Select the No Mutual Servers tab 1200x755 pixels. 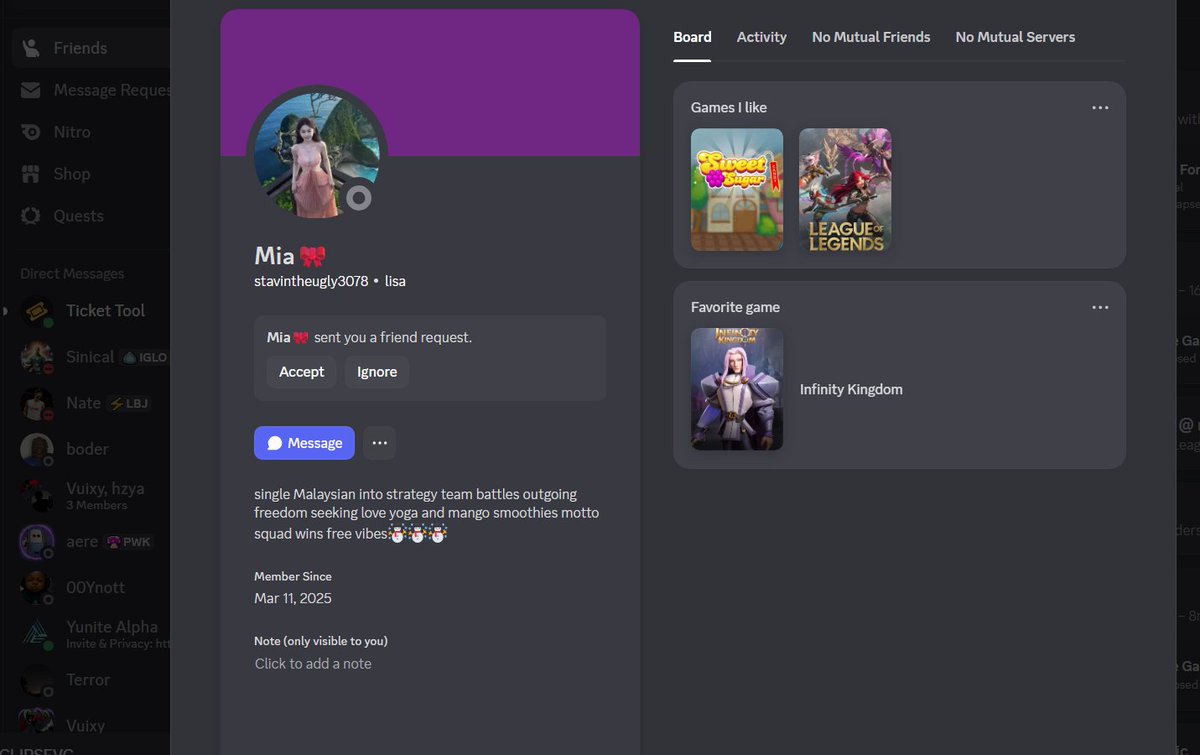(x=1015, y=37)
